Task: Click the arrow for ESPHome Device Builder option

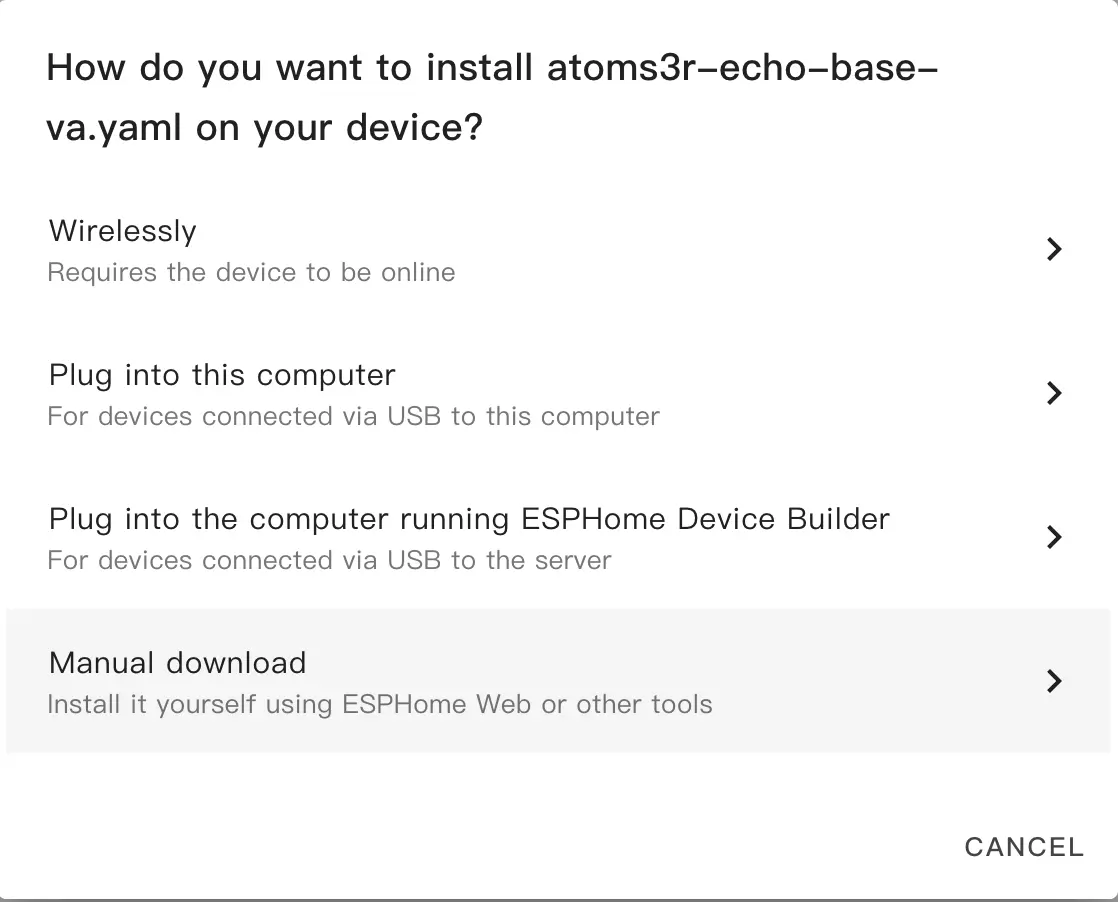Action: tap(1053, 537)
